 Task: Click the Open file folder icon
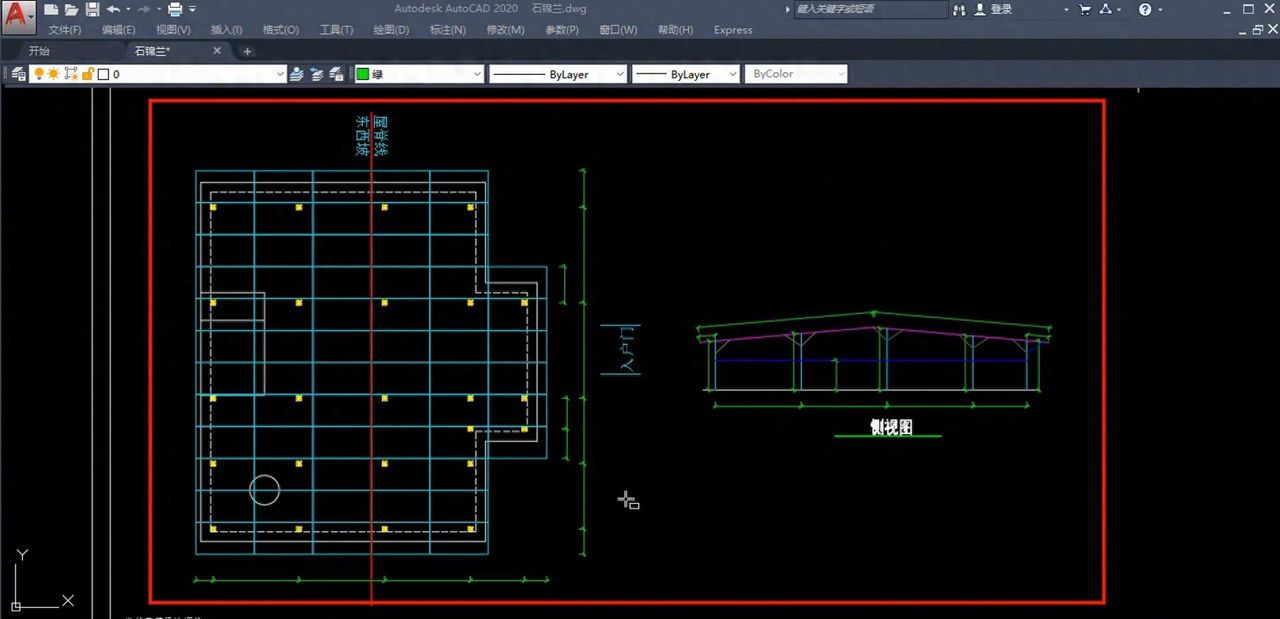tap(71, 9)
